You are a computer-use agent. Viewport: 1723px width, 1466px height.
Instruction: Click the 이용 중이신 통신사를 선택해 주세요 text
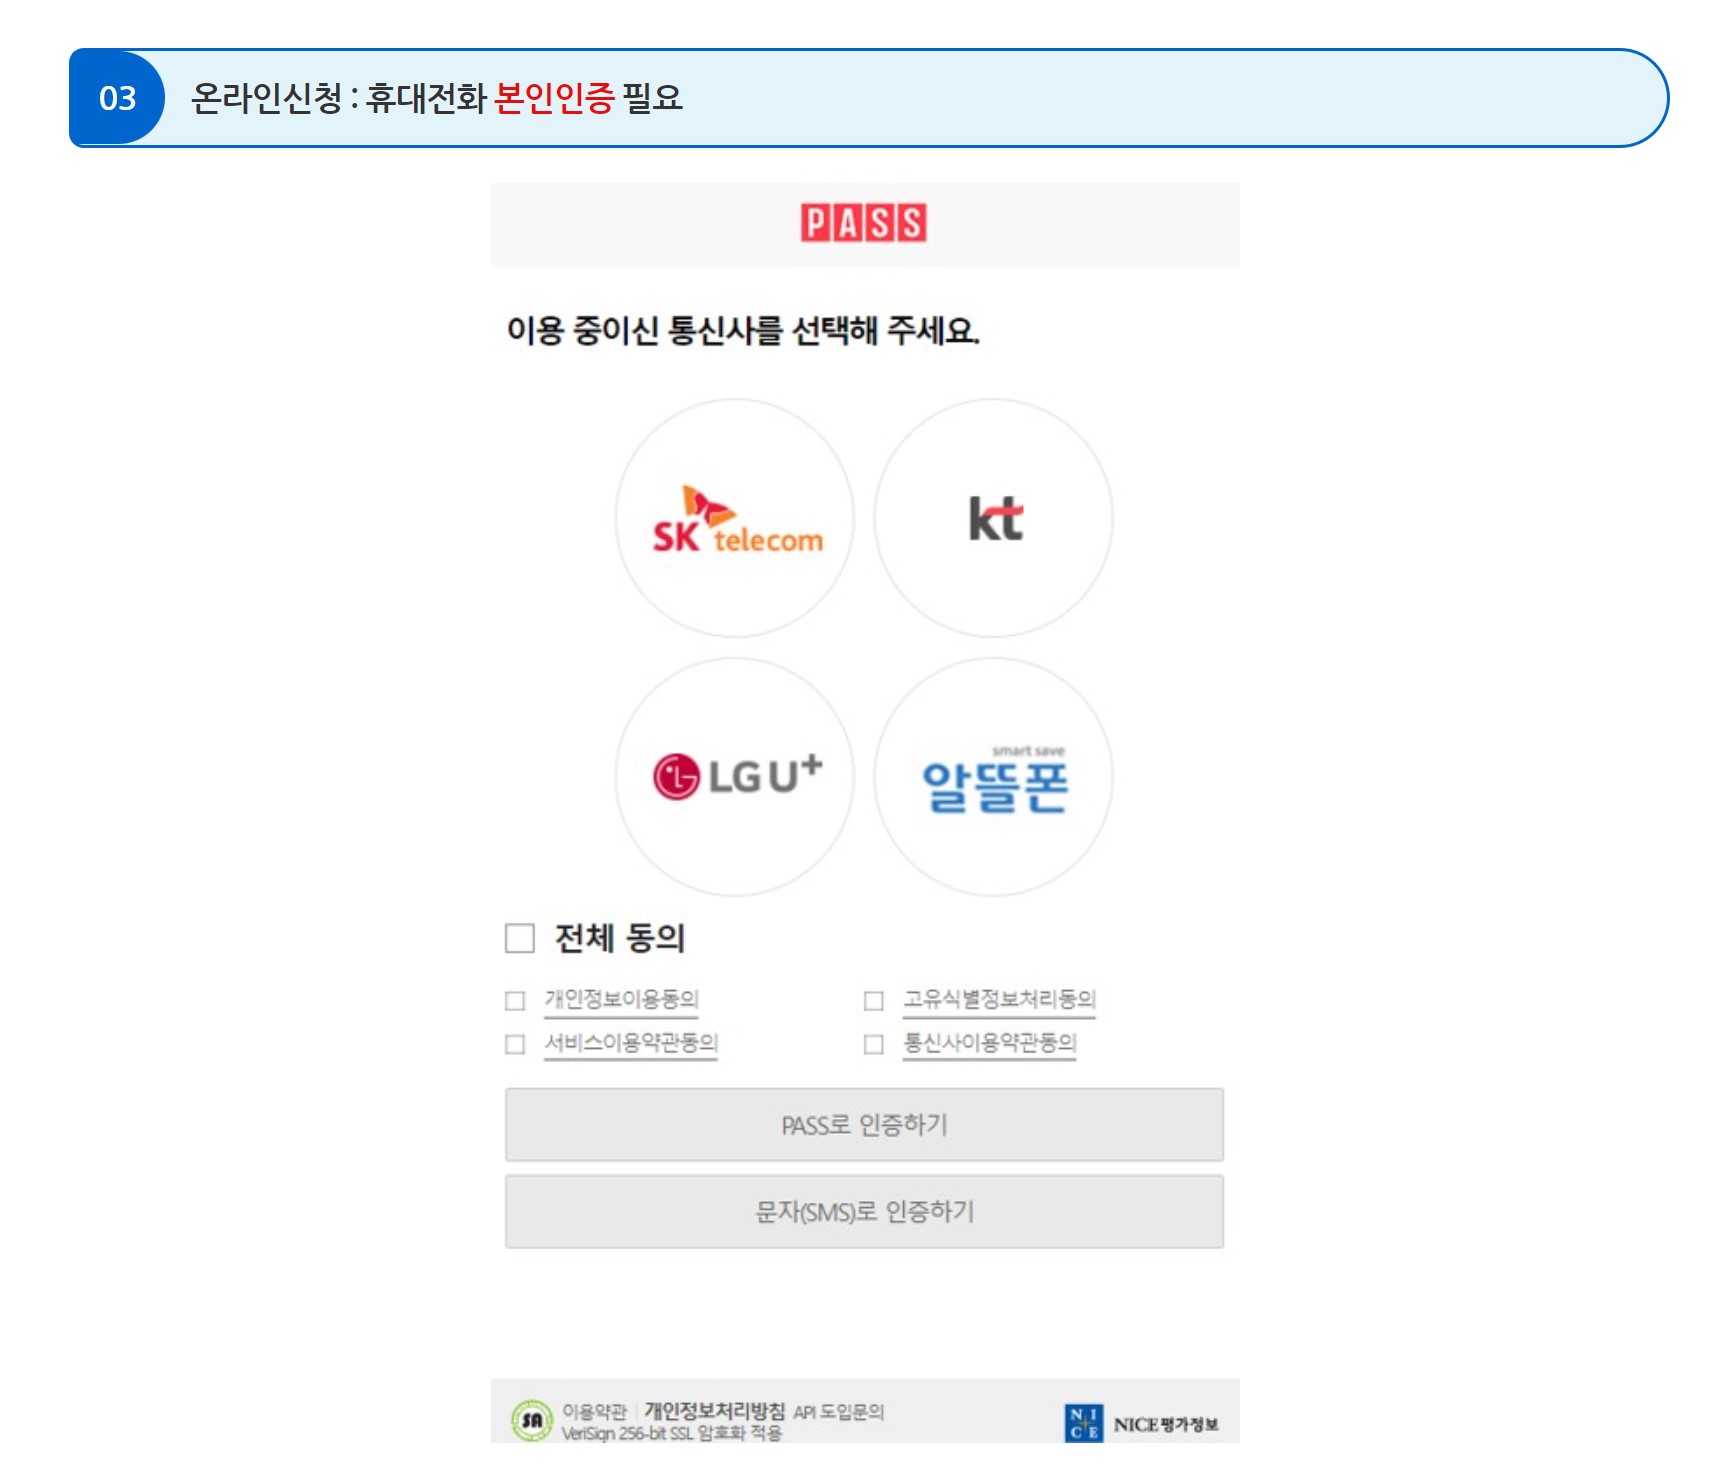tap(743, 330)
